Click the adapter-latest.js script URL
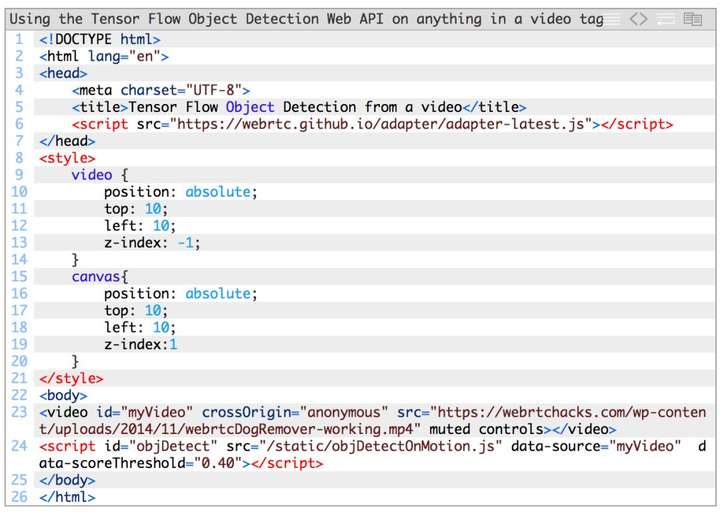720x512 pixels. [381, 124]
